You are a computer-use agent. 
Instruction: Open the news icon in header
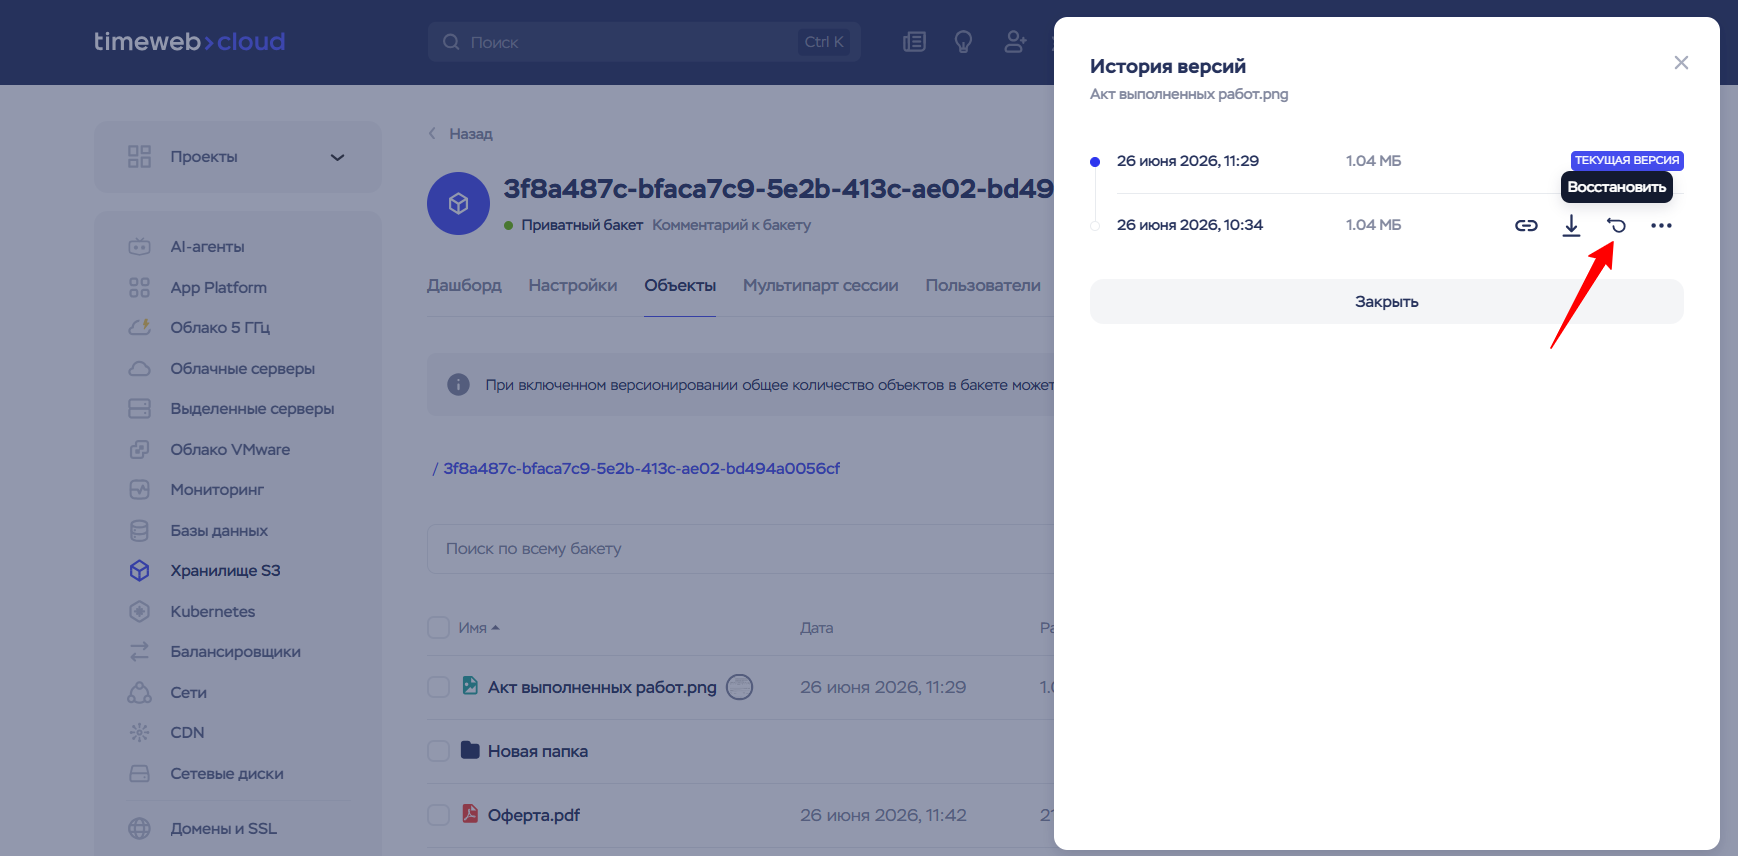coord(914,42)
